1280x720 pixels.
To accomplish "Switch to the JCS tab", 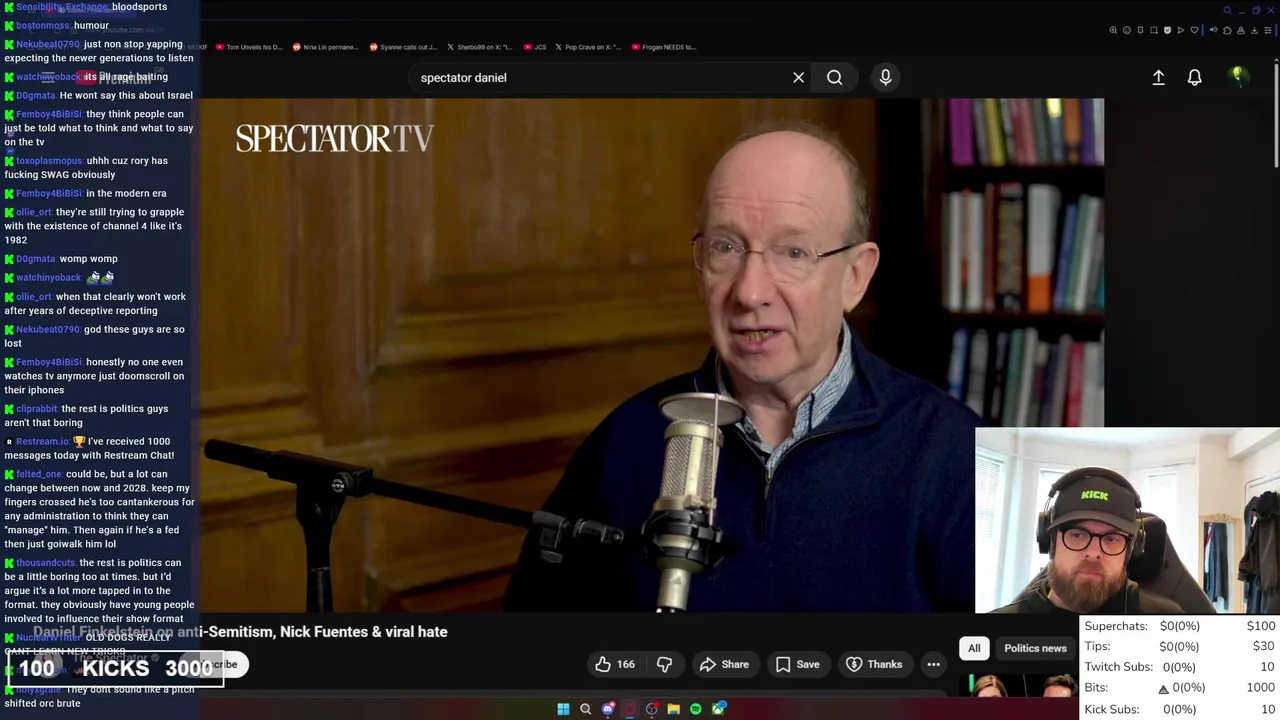I will (x=536, y=47).
